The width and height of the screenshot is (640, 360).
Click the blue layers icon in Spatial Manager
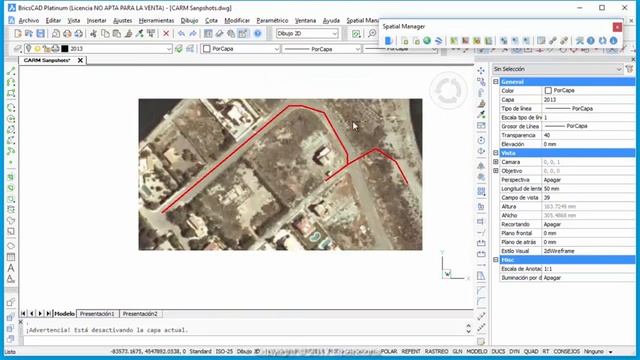coord(438,40)
